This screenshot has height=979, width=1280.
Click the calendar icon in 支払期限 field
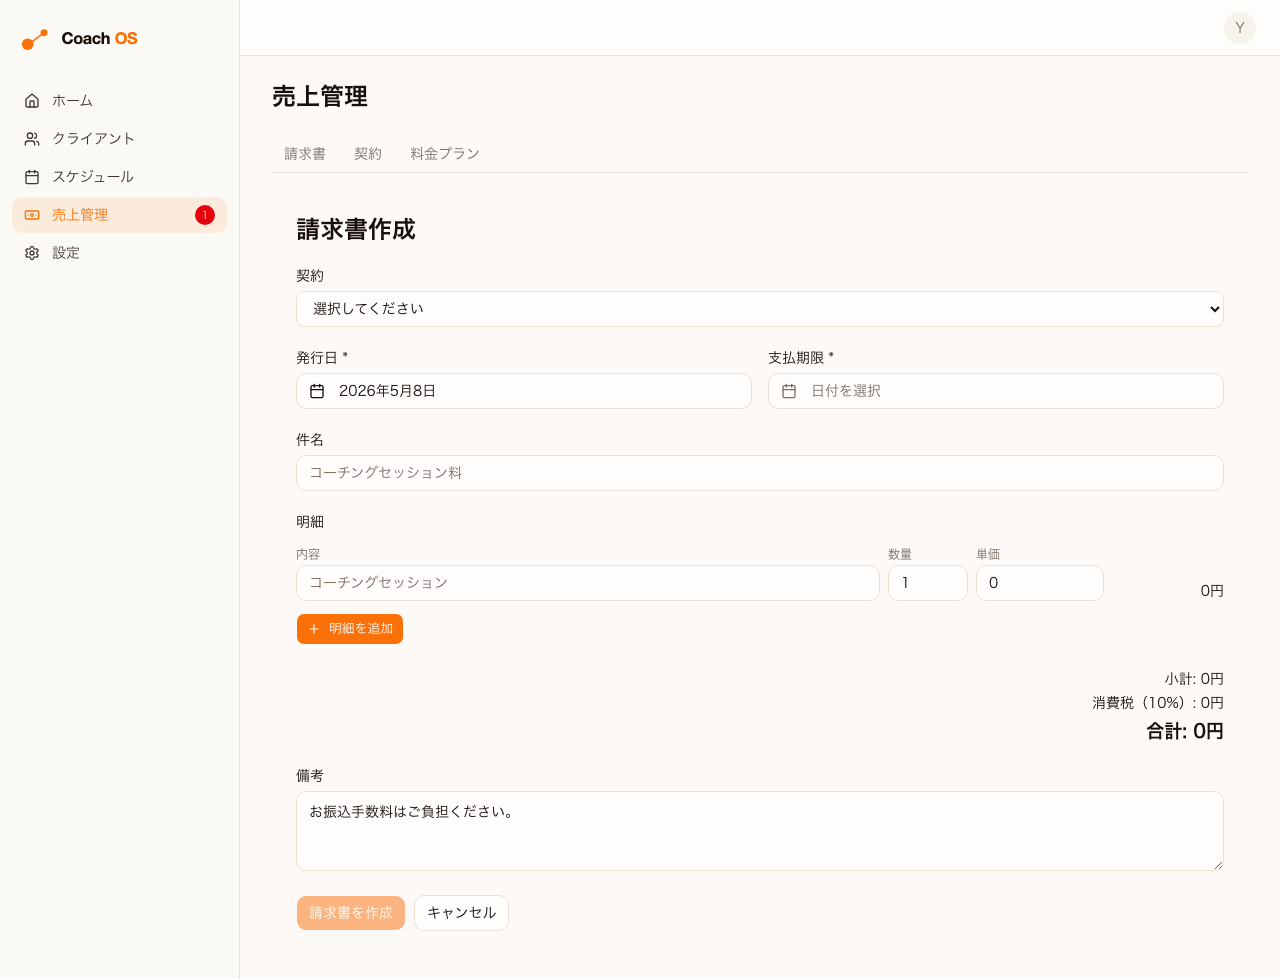click(789, 391)
